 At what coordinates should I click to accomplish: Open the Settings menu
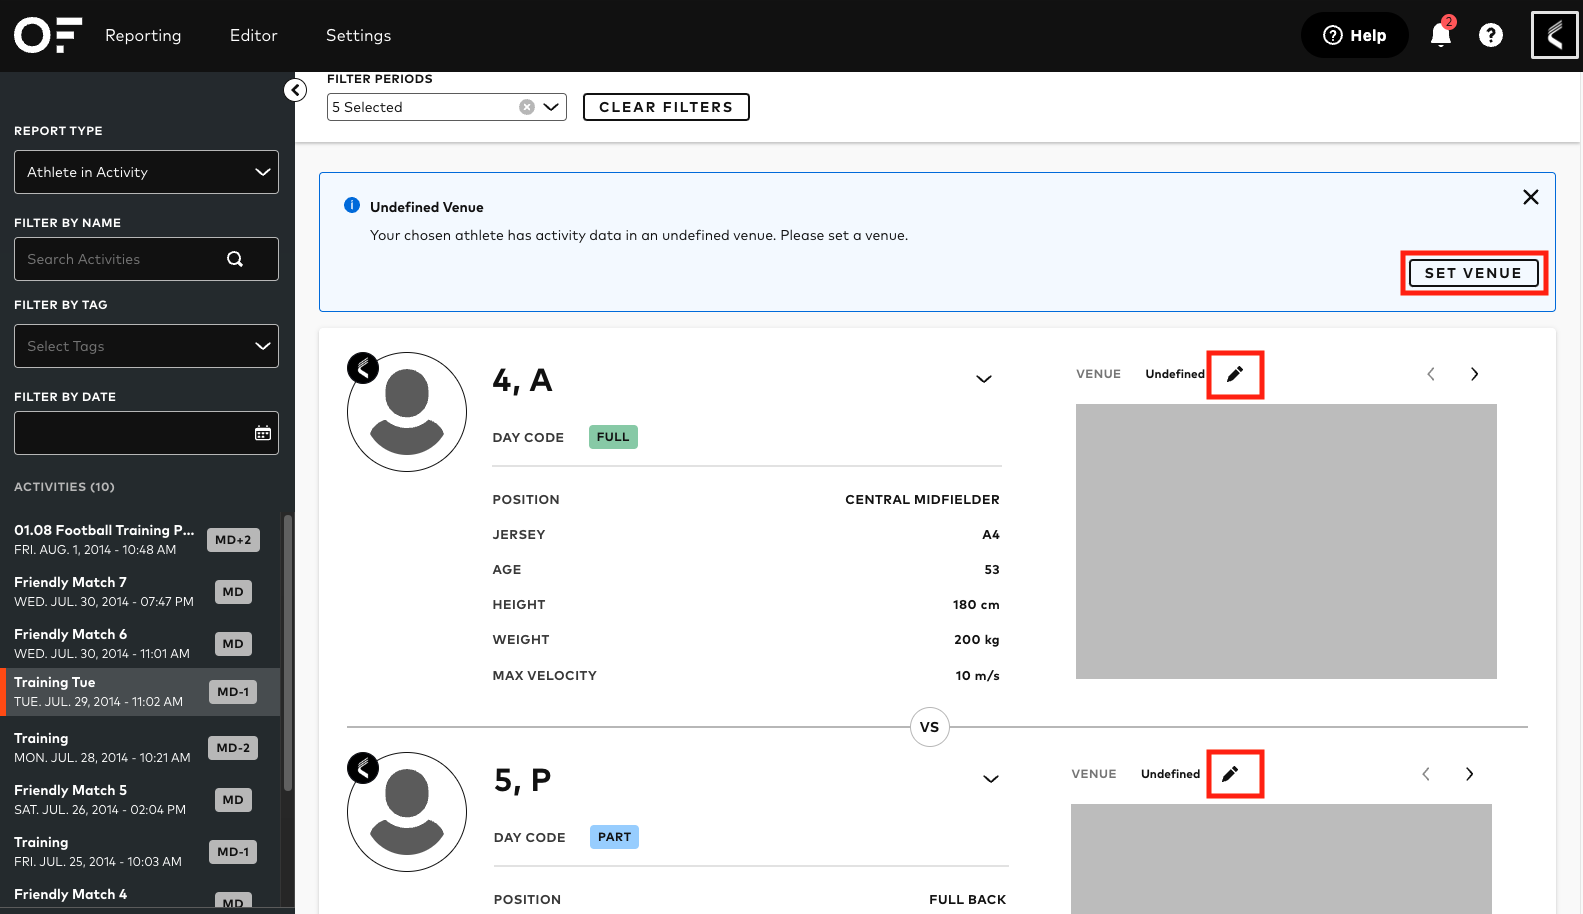(358, 35)
